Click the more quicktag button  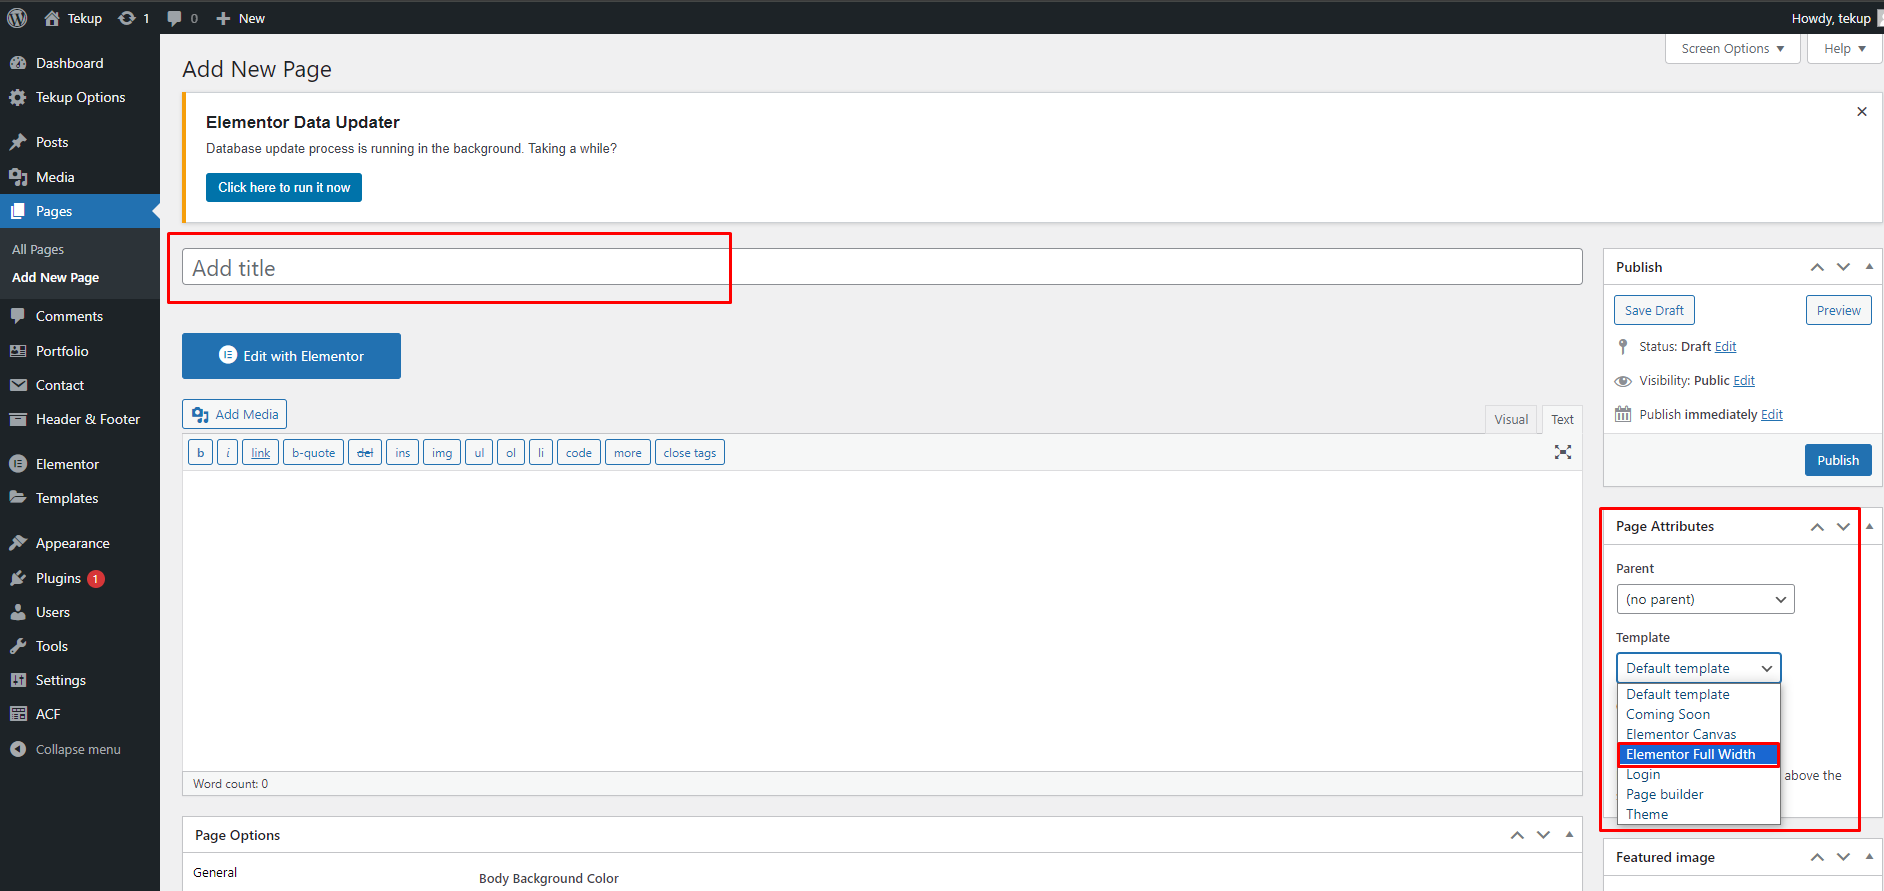[628, 453]
